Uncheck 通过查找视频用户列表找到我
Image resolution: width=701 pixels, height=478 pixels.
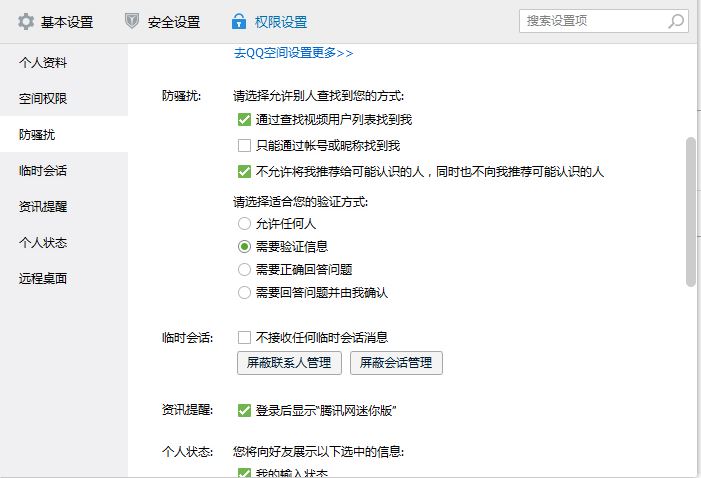click(x=244, y=120)
